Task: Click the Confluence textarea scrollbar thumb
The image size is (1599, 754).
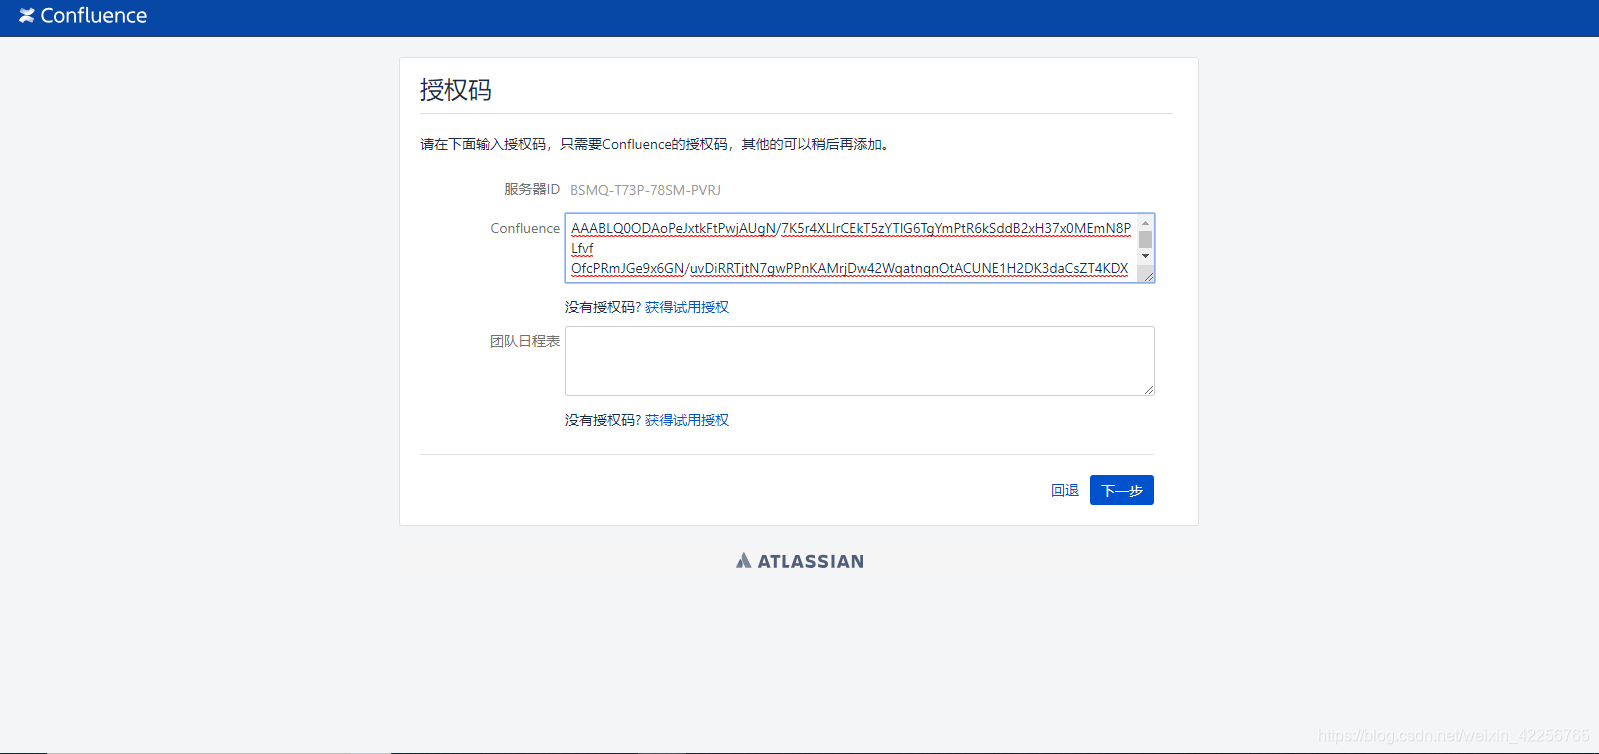Action: [1146, 240]
